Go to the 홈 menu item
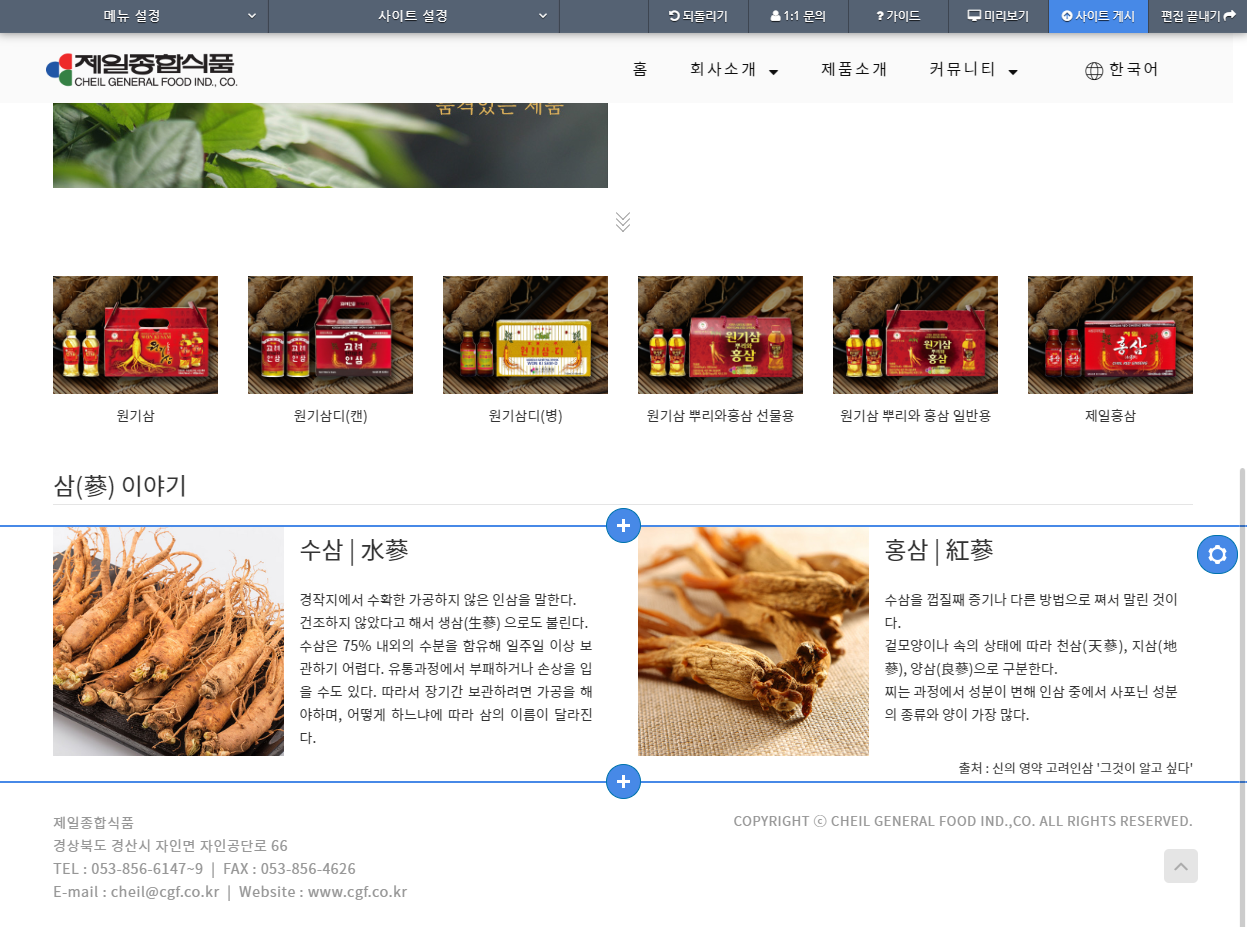1247x927 pixels. pos(640,69)
